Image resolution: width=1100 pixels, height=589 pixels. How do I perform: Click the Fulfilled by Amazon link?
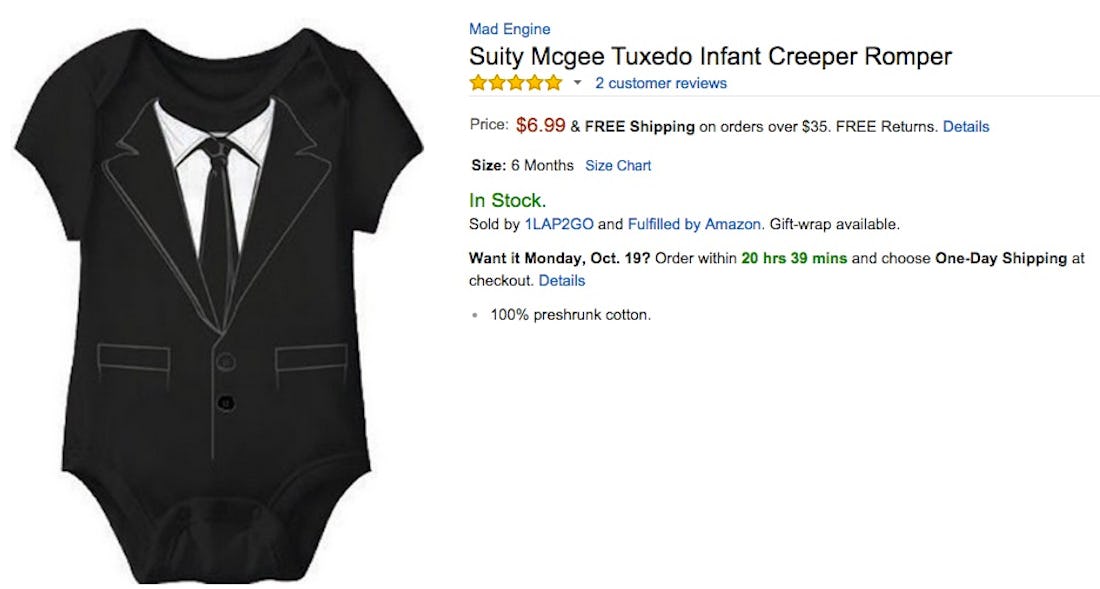pos(695,224)
